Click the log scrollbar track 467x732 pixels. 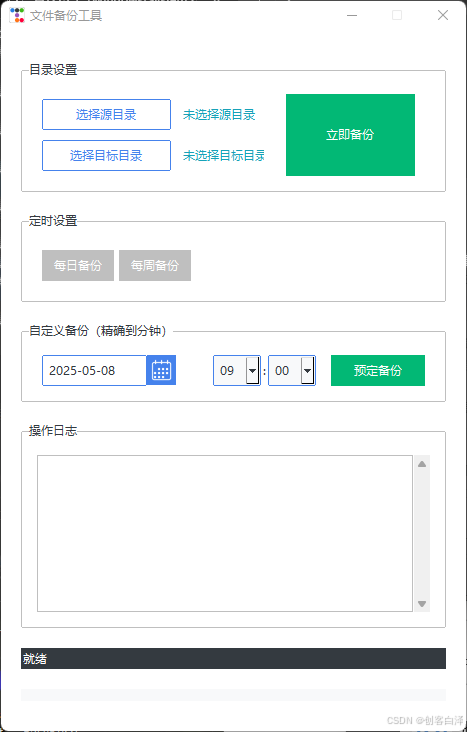pos(422,533)
